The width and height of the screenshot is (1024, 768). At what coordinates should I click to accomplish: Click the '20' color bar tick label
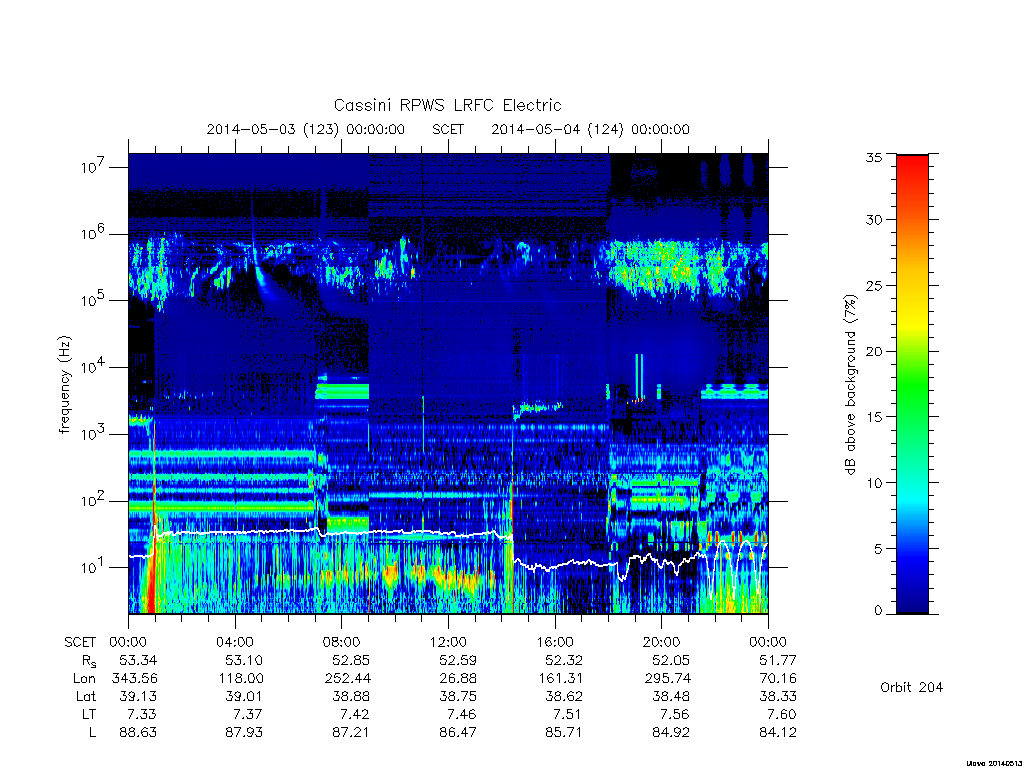coord(873,351)
